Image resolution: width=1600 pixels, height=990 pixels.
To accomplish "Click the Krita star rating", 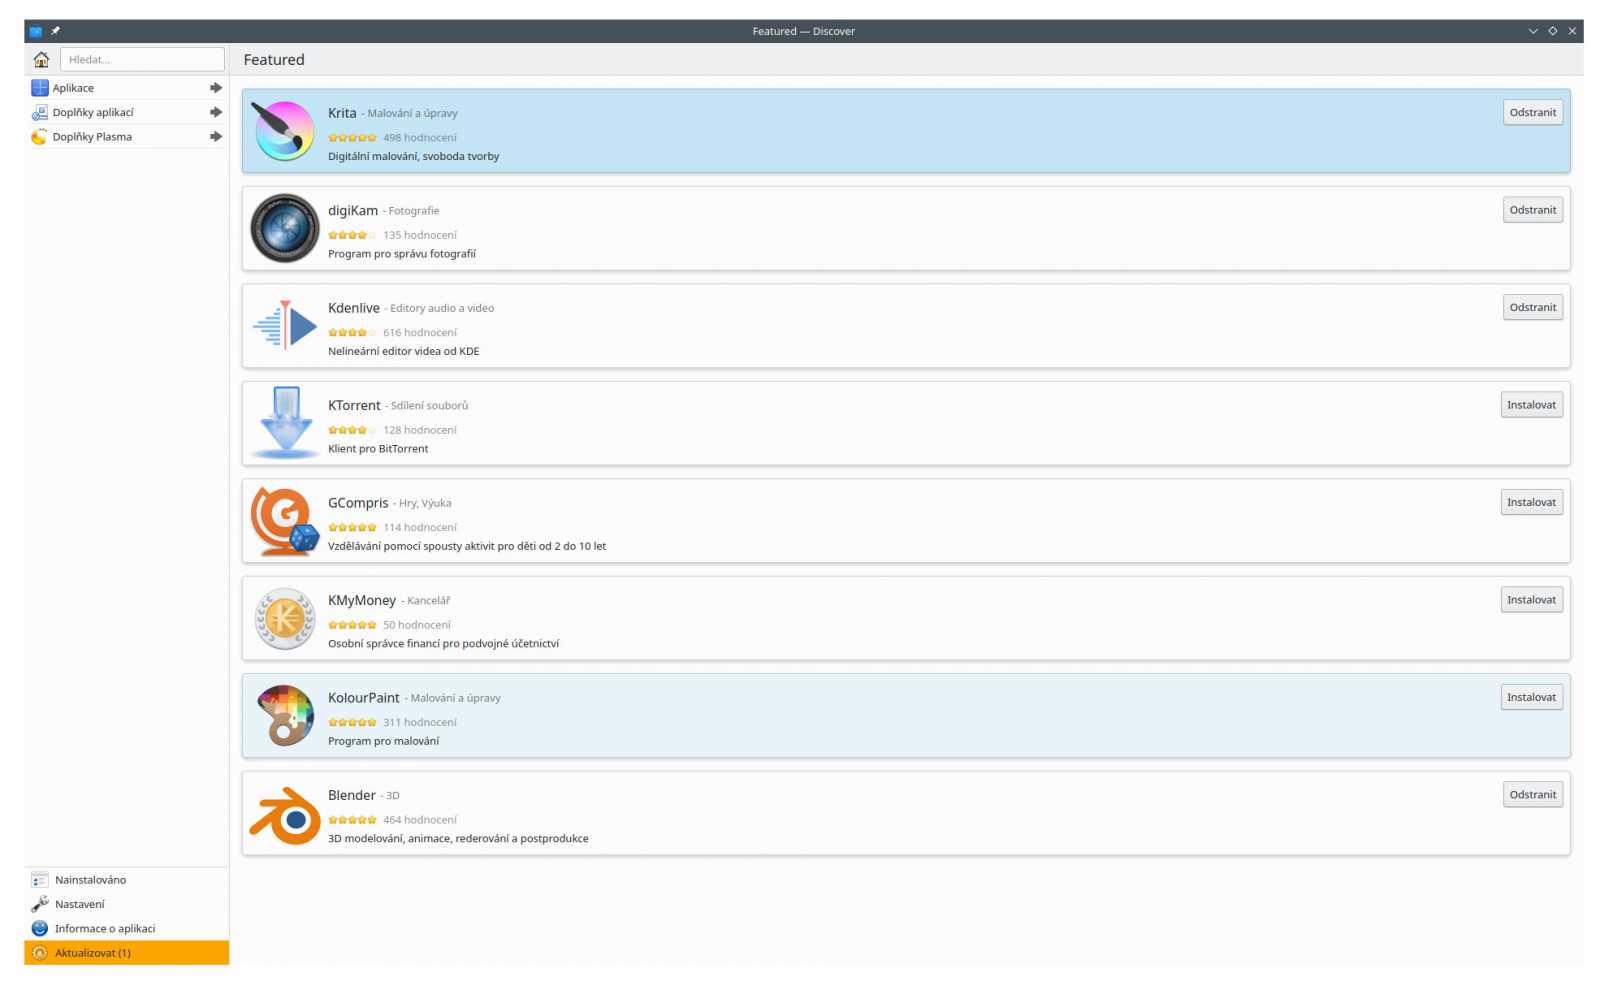I will click(352, 138).
